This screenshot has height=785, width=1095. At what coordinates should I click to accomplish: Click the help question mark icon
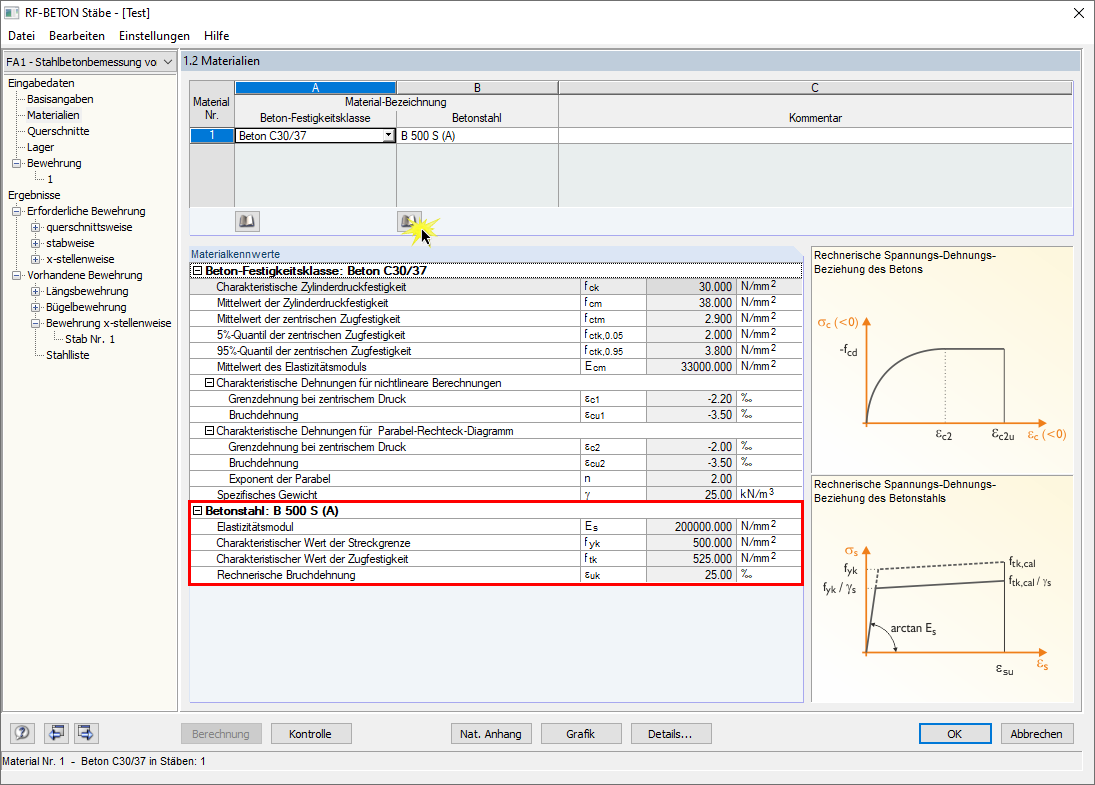click(x=22, y=733)
